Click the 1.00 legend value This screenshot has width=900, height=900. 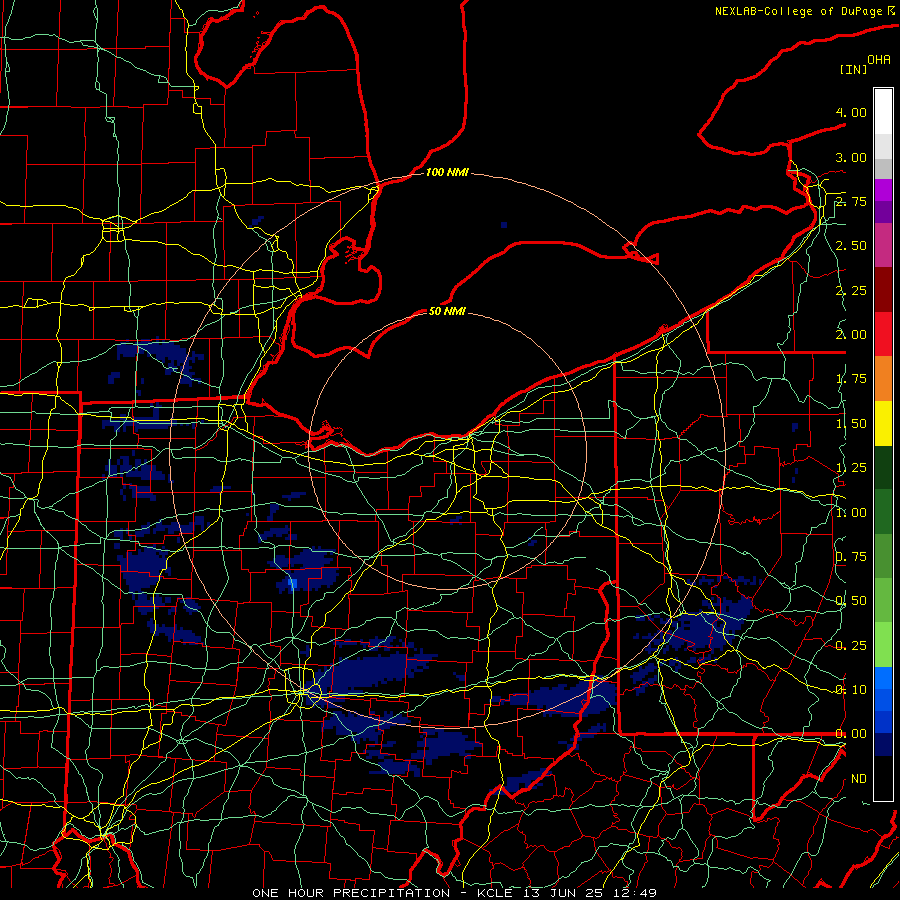click(851, 513)
